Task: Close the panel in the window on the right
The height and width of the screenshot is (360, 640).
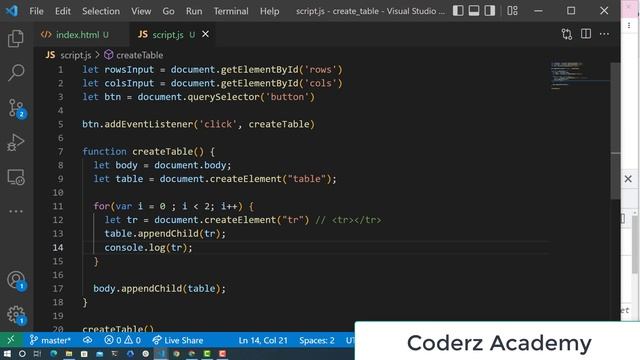Action: pyautogui.click(x=628, y=179)
